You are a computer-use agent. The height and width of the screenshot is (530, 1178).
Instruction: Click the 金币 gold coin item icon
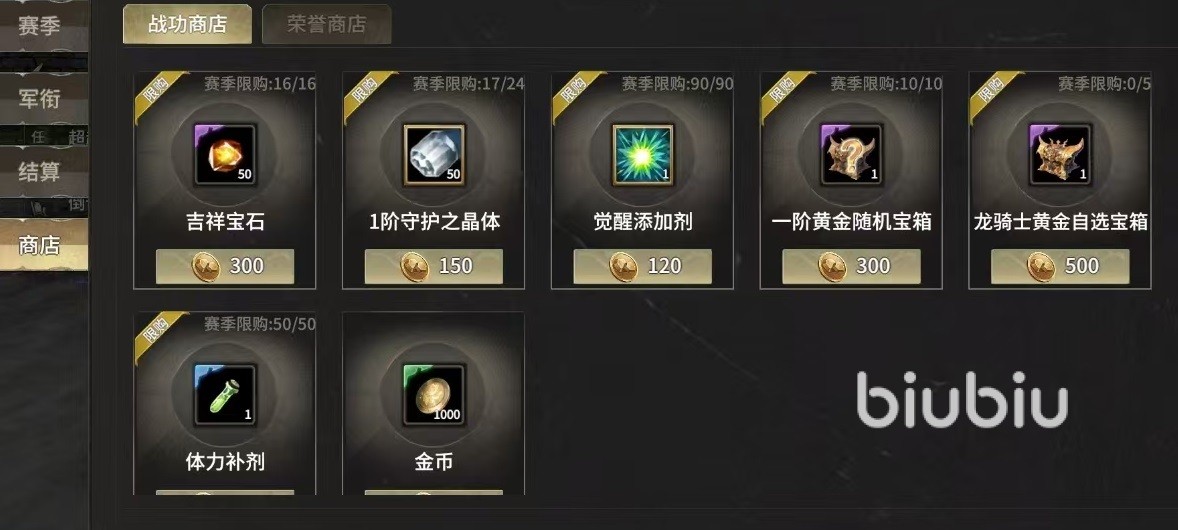click(x=433, y=395)
